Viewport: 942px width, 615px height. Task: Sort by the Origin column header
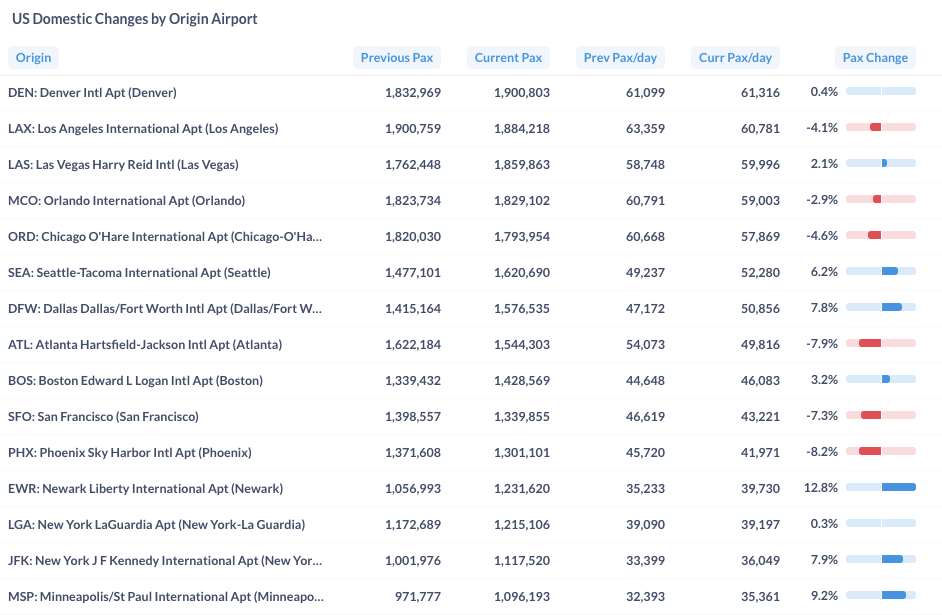[33, 58]
